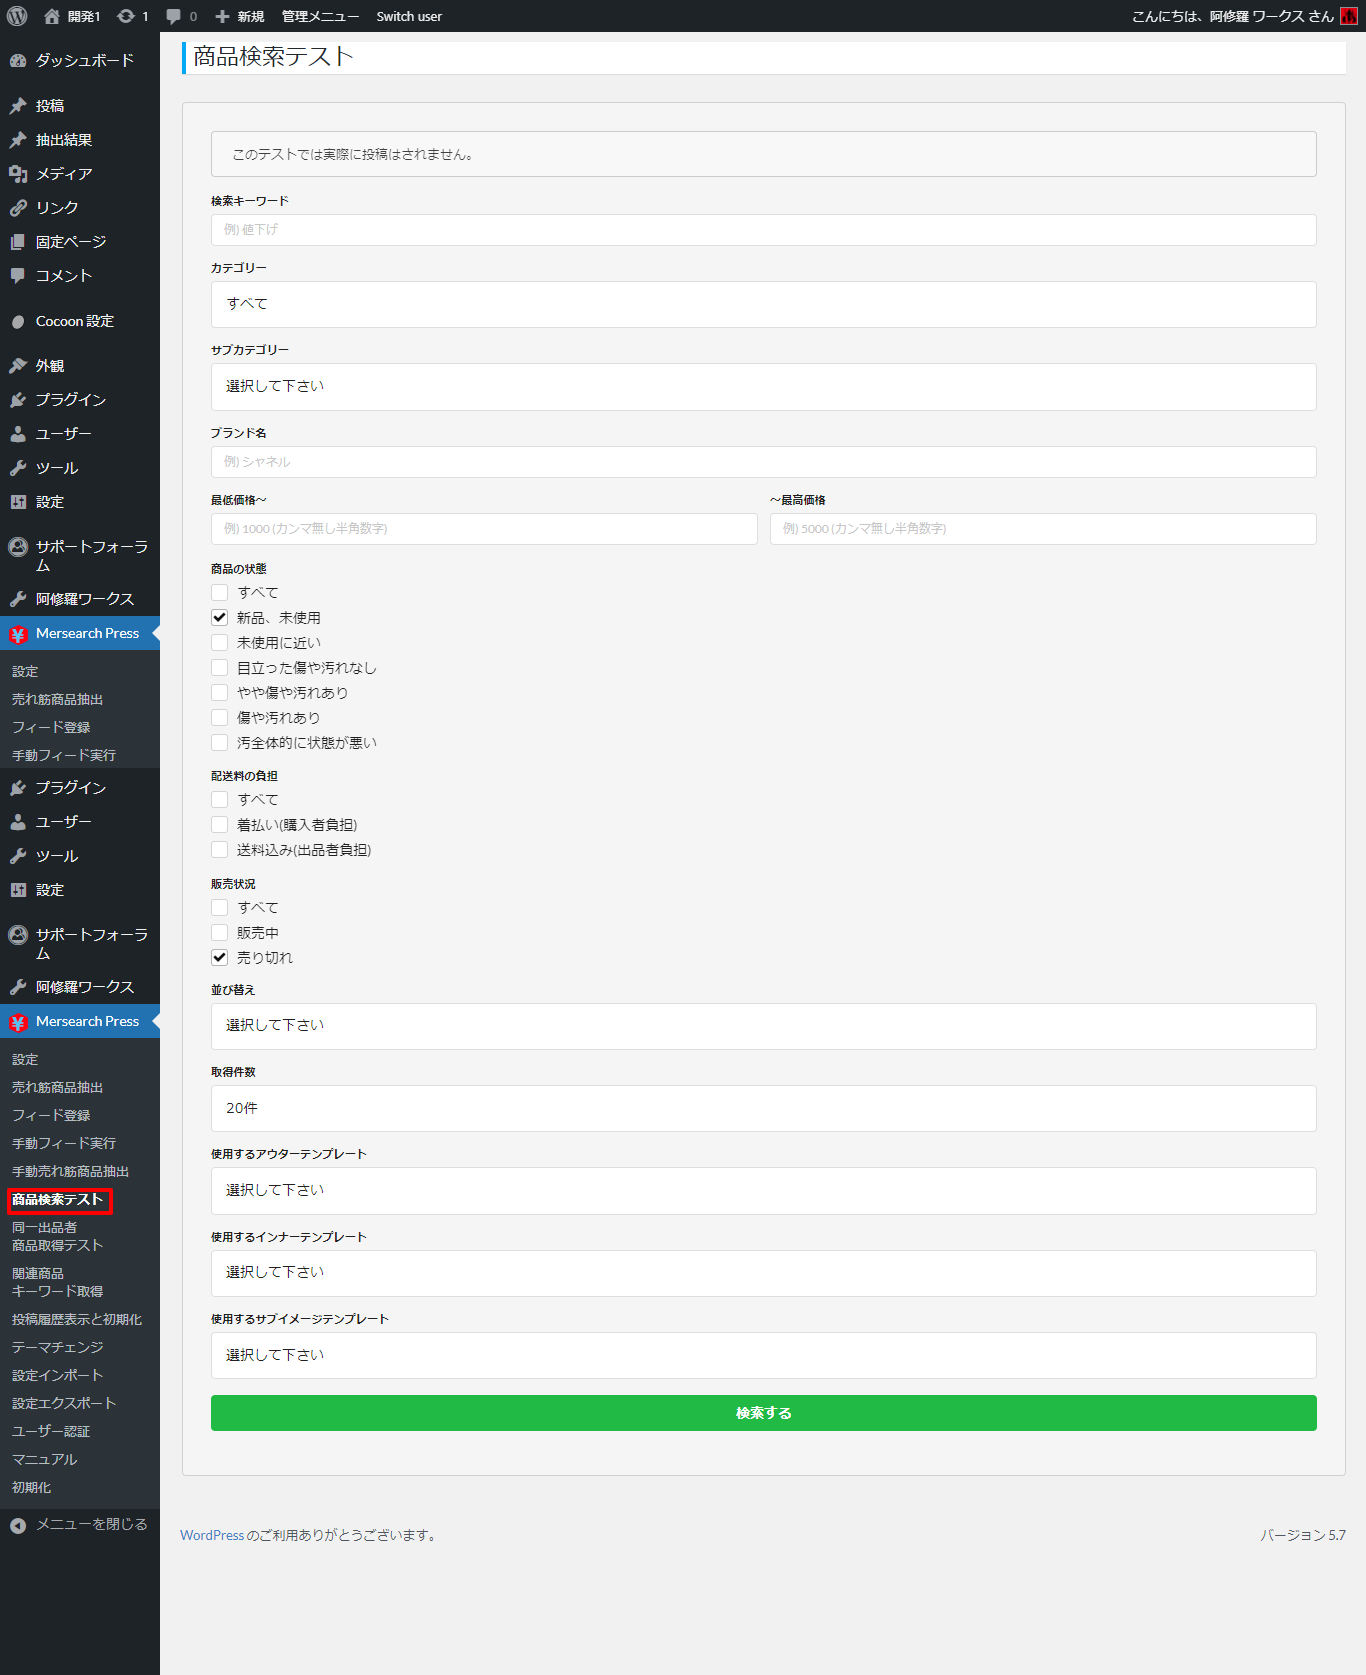Open the カテゴリー dropdown showing すべて

[763, 304]
